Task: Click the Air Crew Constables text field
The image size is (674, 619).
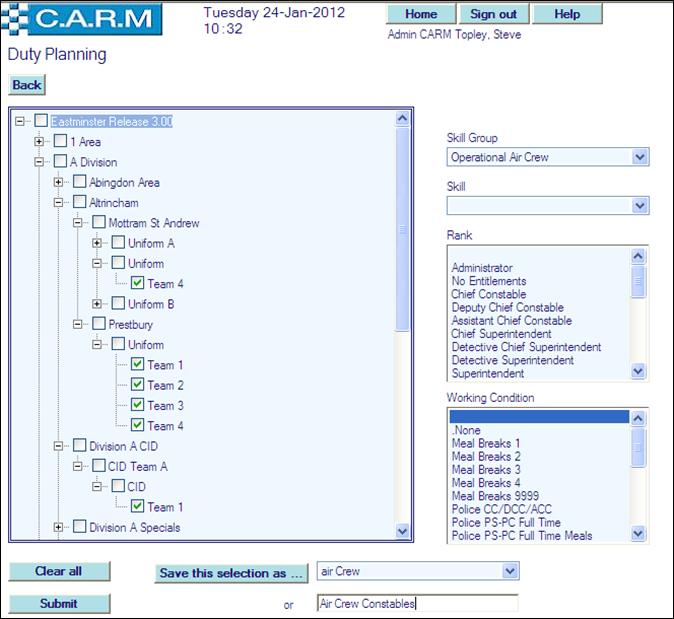Action: [x=417, y=603]
